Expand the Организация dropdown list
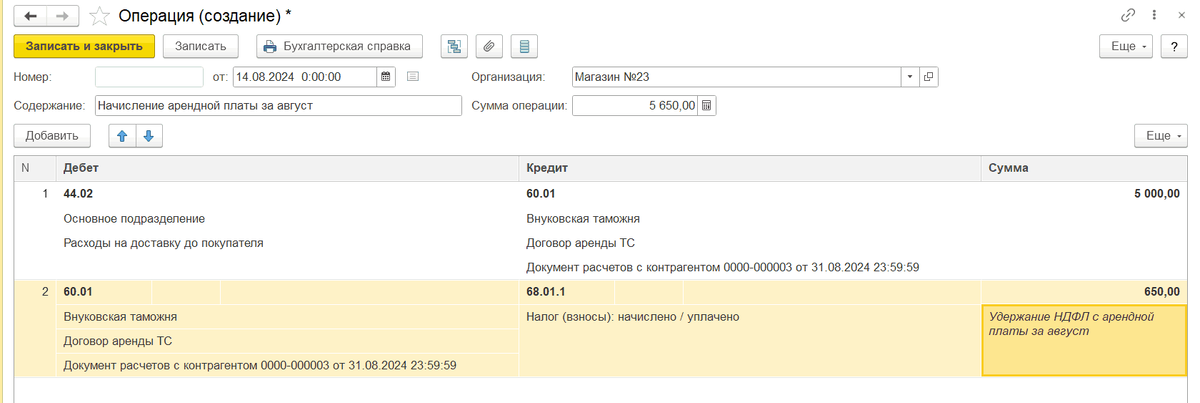 [x=909, y=77]
